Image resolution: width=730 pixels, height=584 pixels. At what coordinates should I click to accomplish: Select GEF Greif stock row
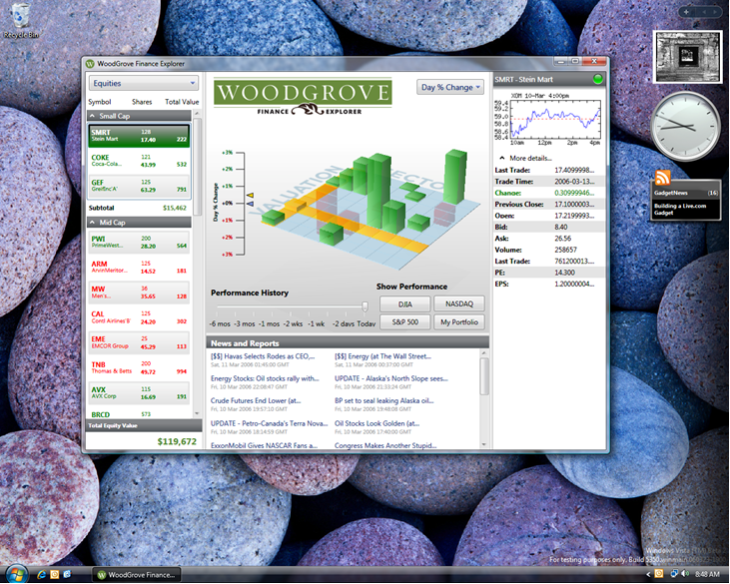pos(139,186)
